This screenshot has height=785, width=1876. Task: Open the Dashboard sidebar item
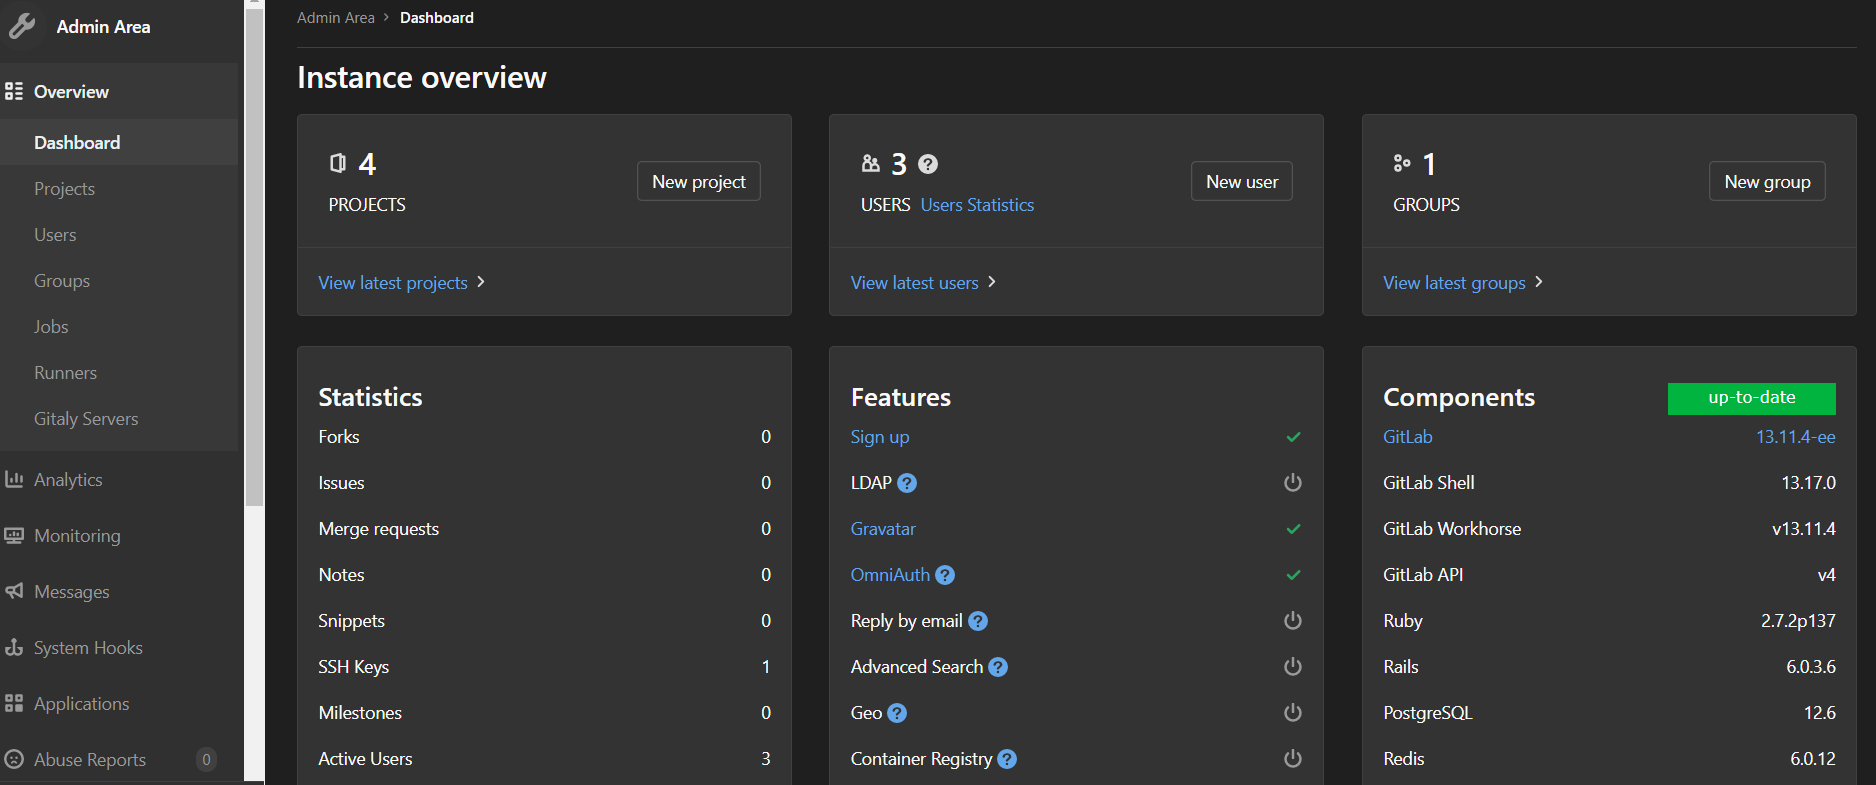click(x=119, y=142)
